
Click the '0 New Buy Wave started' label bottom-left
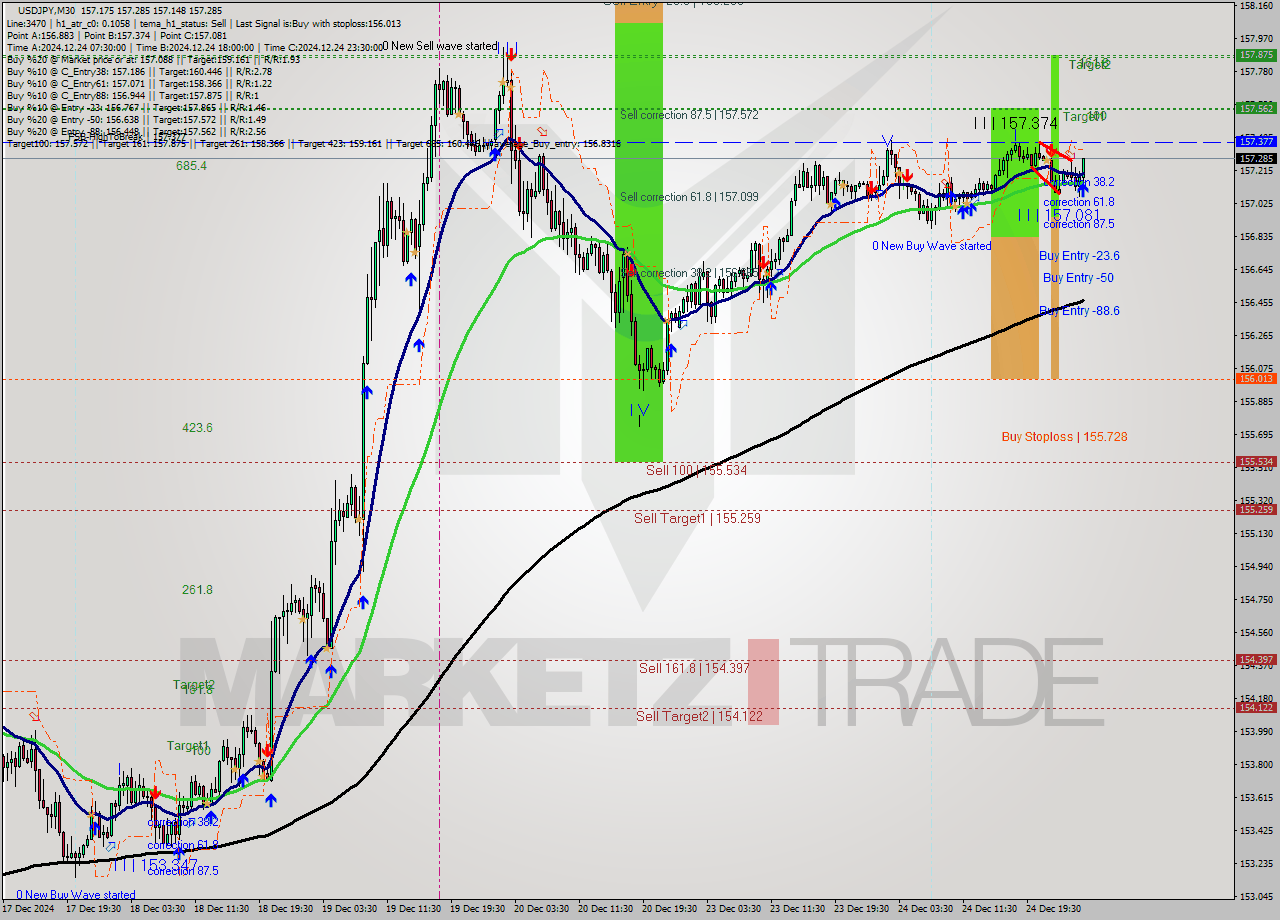75,895
